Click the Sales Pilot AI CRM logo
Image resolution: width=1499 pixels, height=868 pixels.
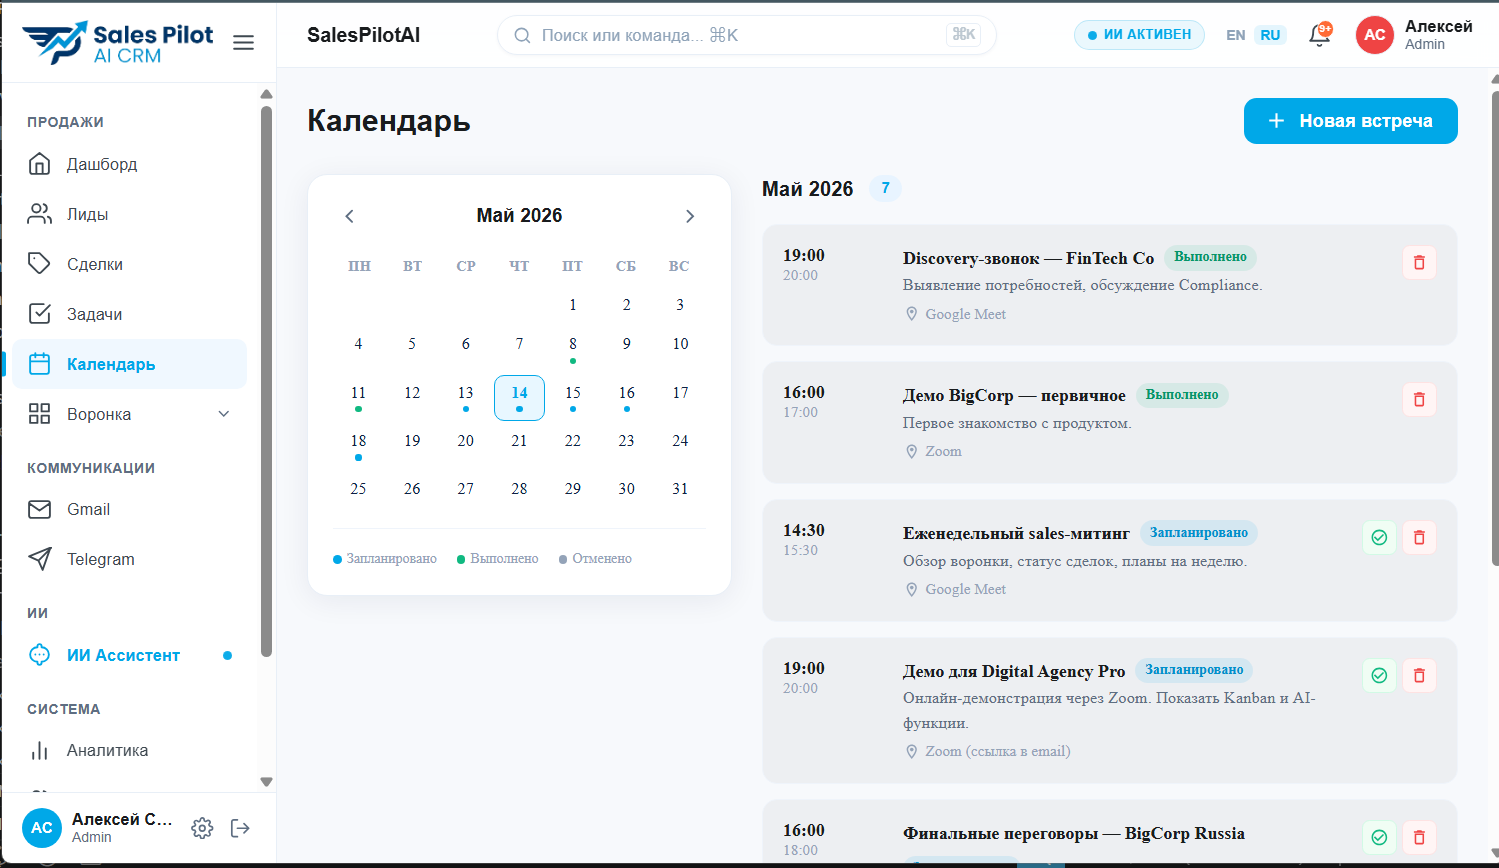[118, 43]
